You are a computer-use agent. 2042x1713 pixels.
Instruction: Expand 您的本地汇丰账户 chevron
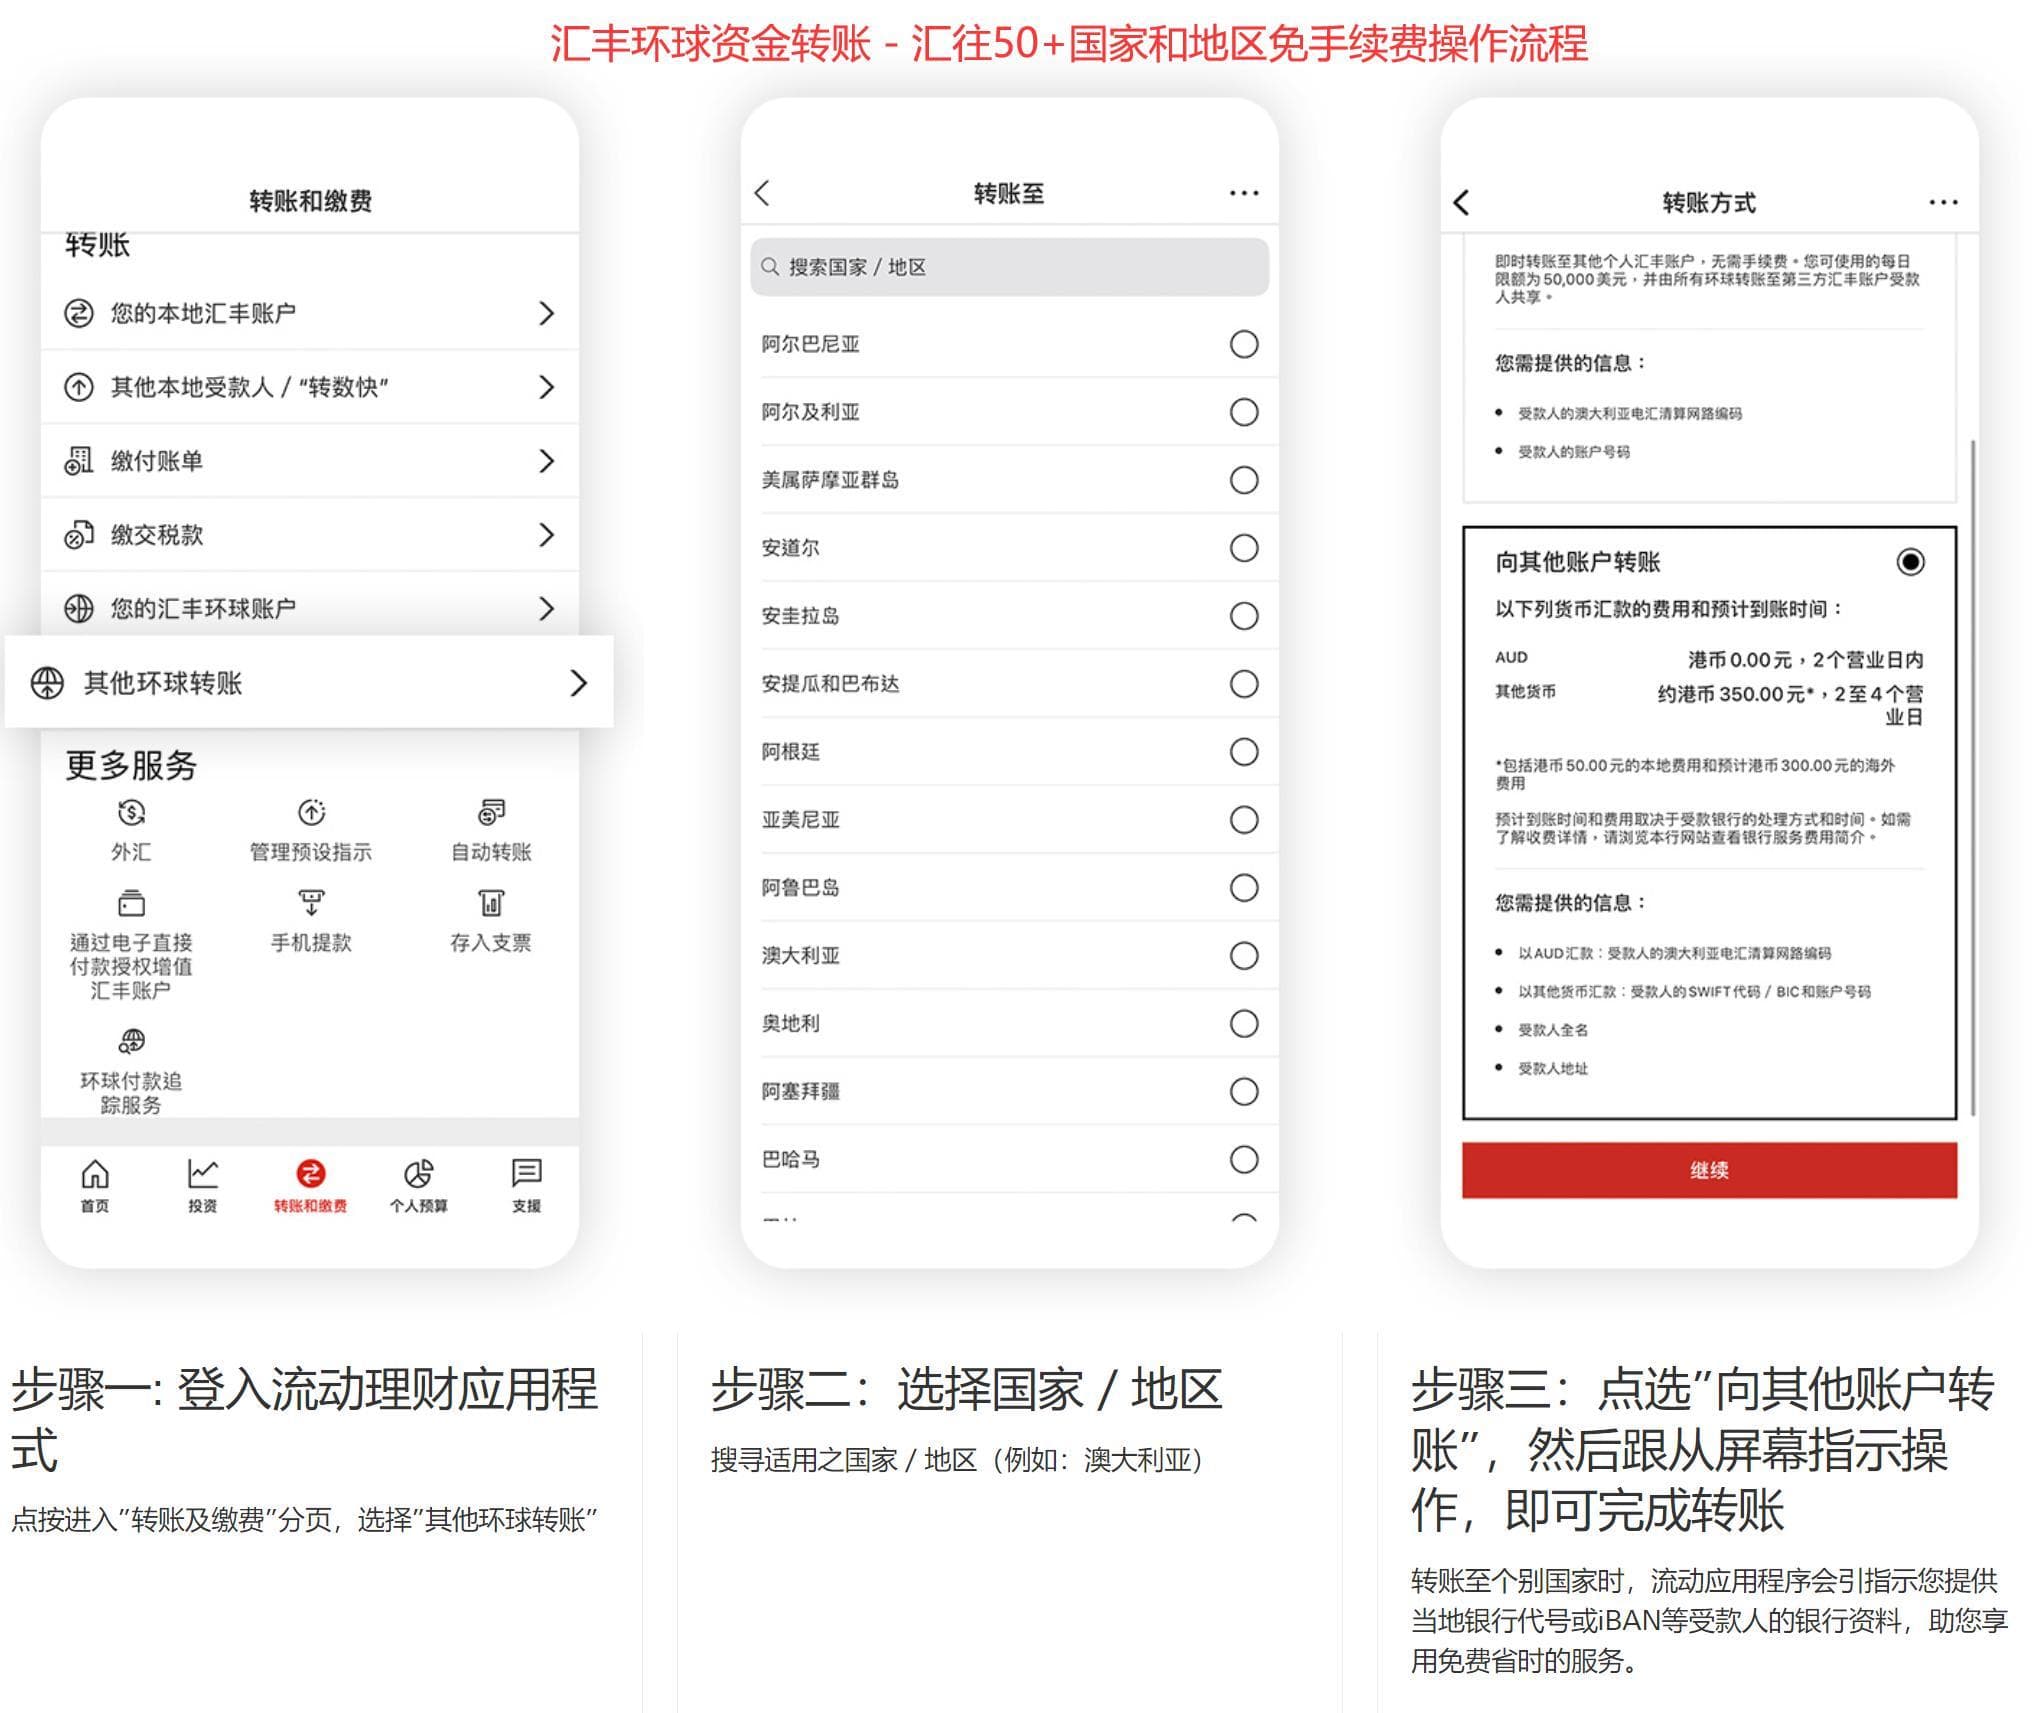pos(546,313)
